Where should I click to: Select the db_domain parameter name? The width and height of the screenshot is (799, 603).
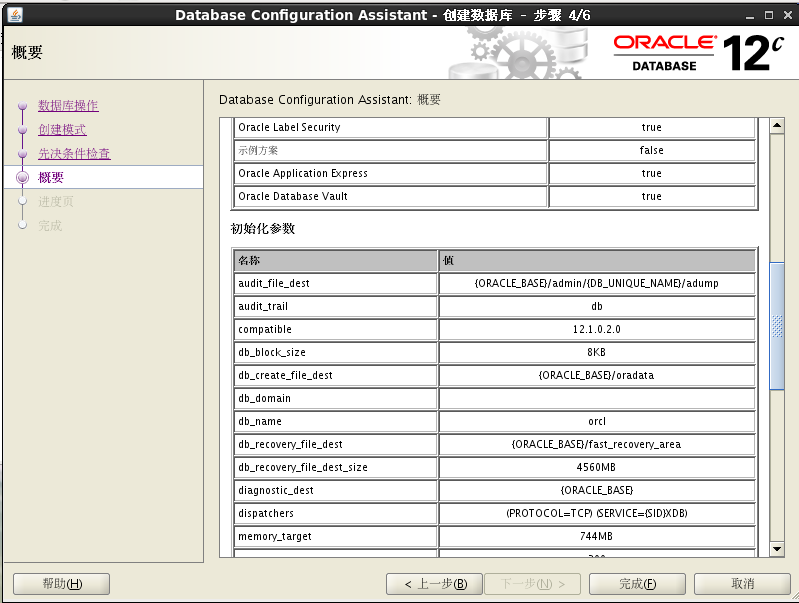coord(335,398)
